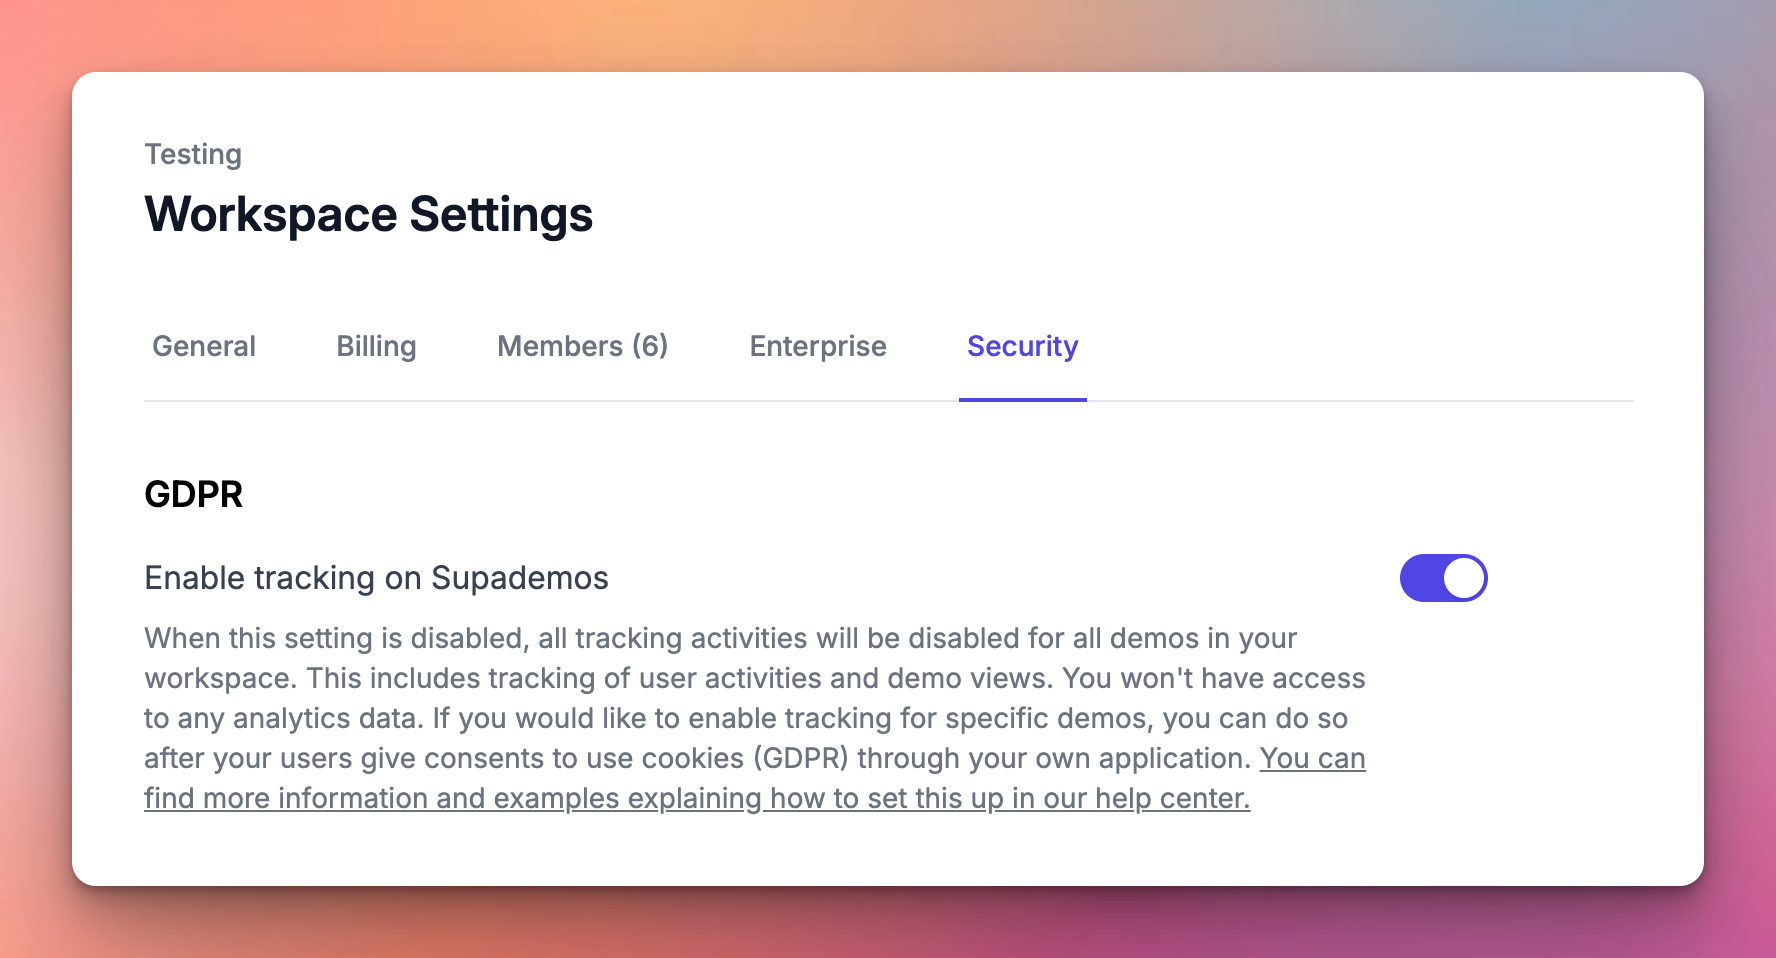Viewport: 1776px width, 958px height.
Task: Click the "Testing" workspace name label
Action: (x=193, y=154)
